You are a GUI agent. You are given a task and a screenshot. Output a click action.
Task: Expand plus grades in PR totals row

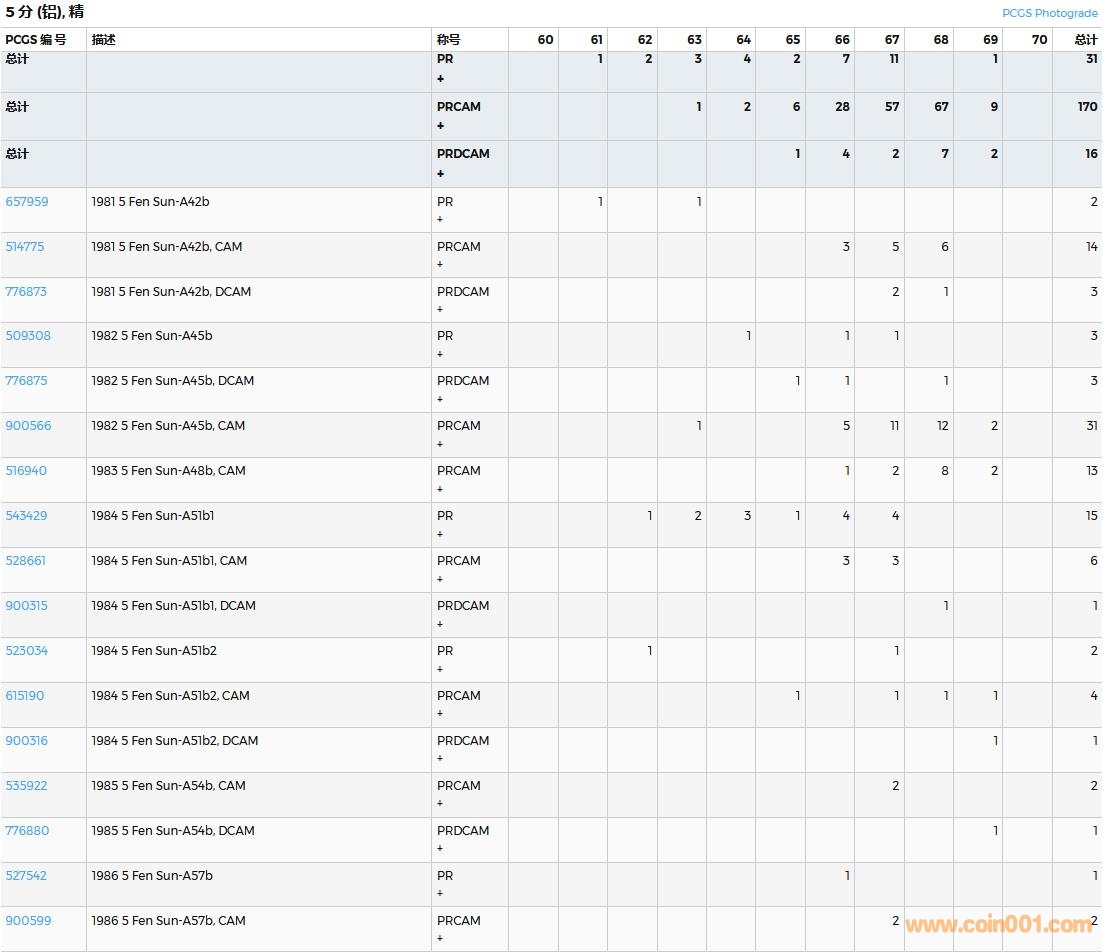click(x=441, y=79)
